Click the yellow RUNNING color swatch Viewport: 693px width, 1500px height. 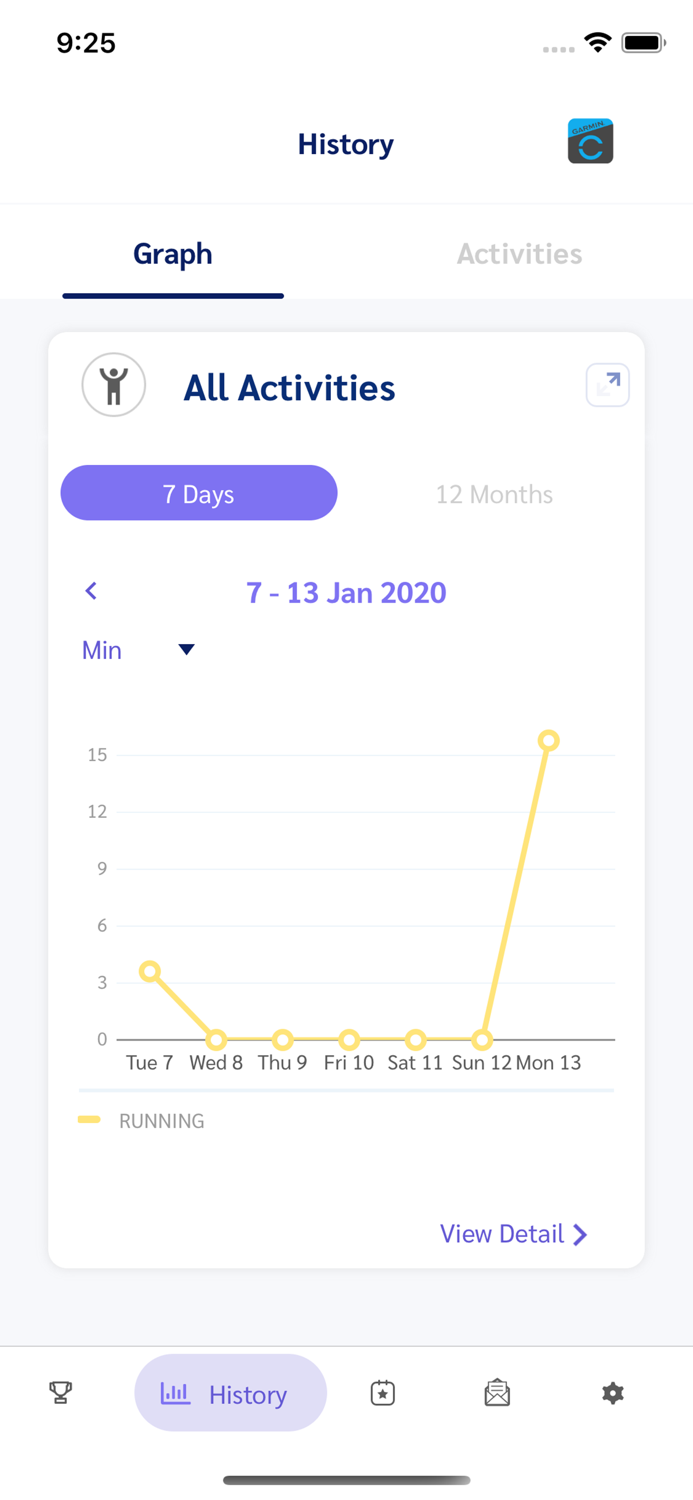89,1121
